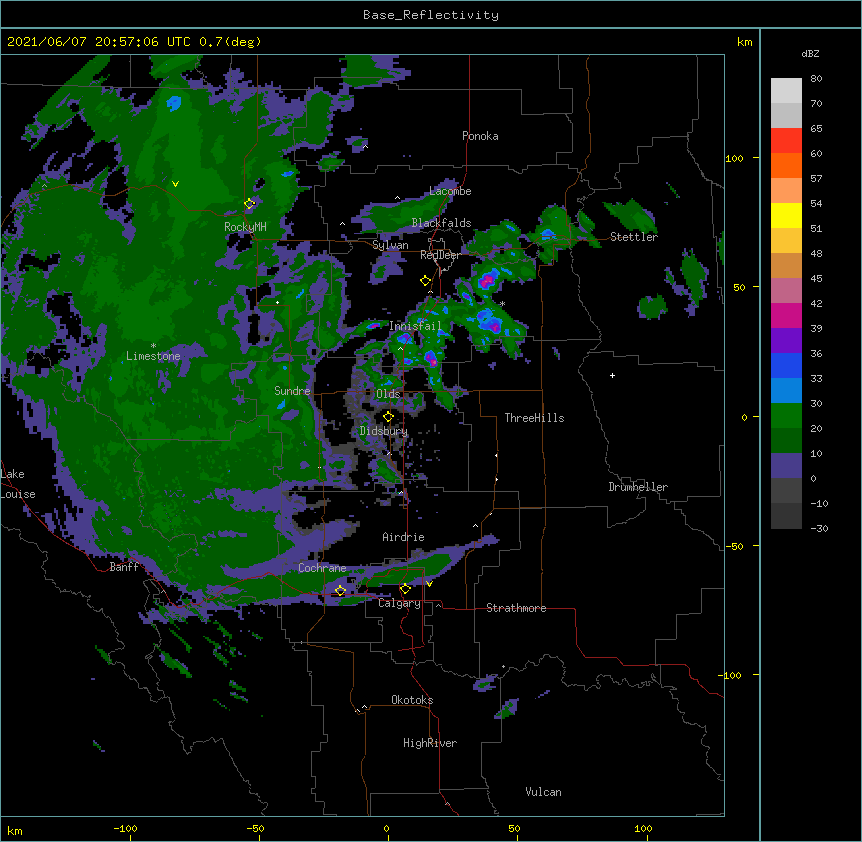
Task: Select the Lacombe city label
Action: click(x=450, y=191)
